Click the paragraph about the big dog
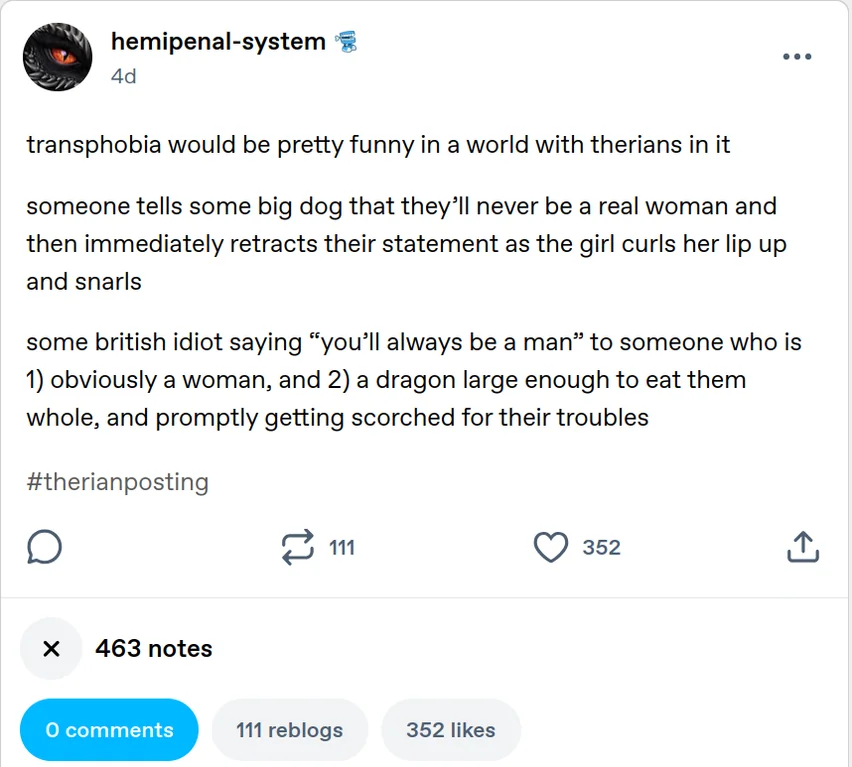This screenshot has height=767, width=852. (x=400, y=244)
